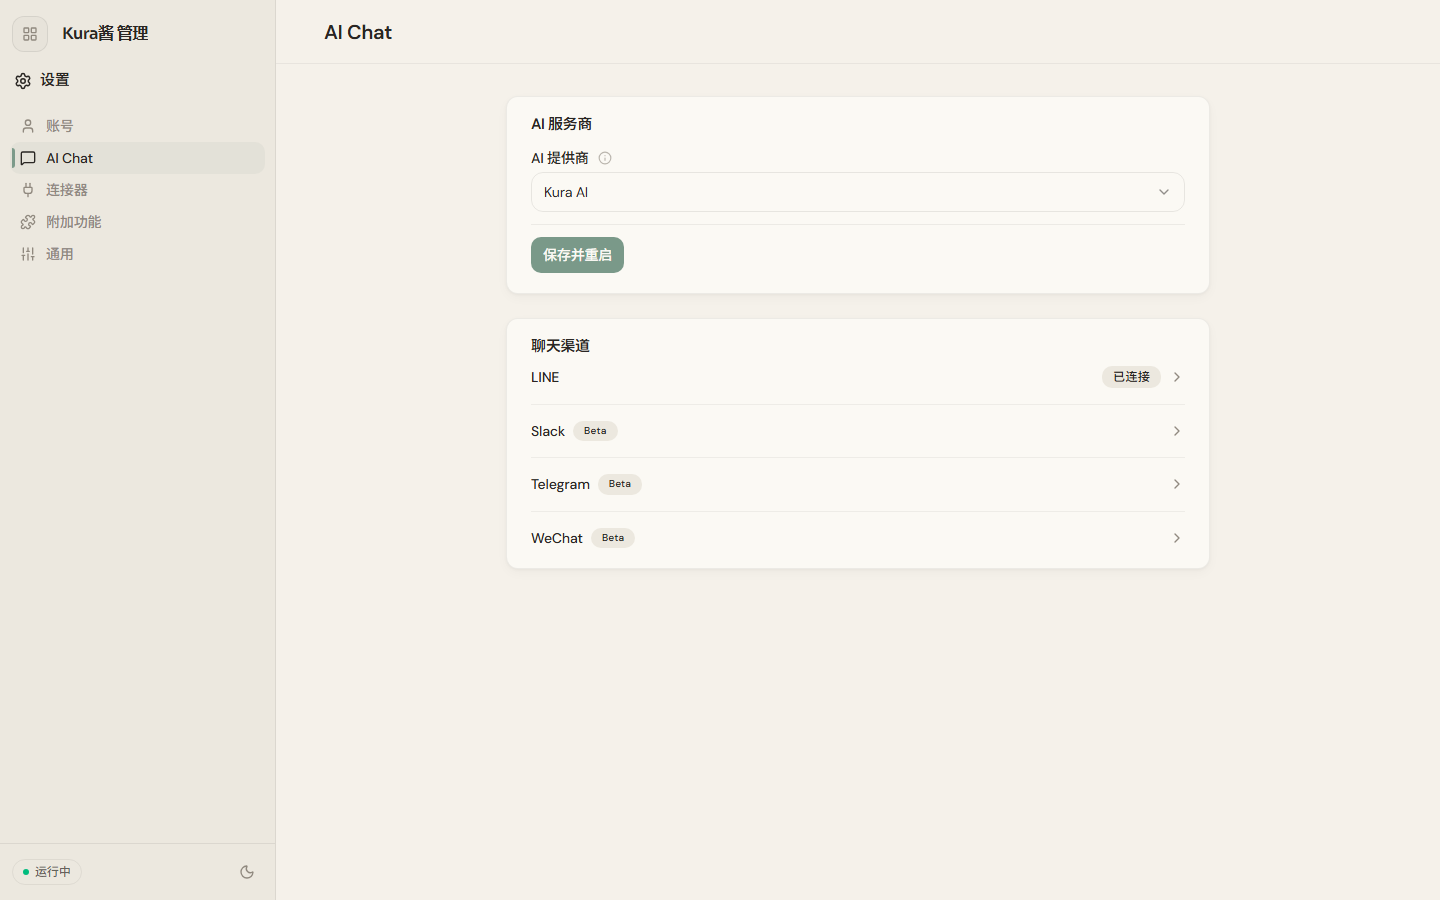The height and width of the screenshot is (900, 1440).
Task: Click the Beta badge next to Telegram
Action: tap(620, 484)
